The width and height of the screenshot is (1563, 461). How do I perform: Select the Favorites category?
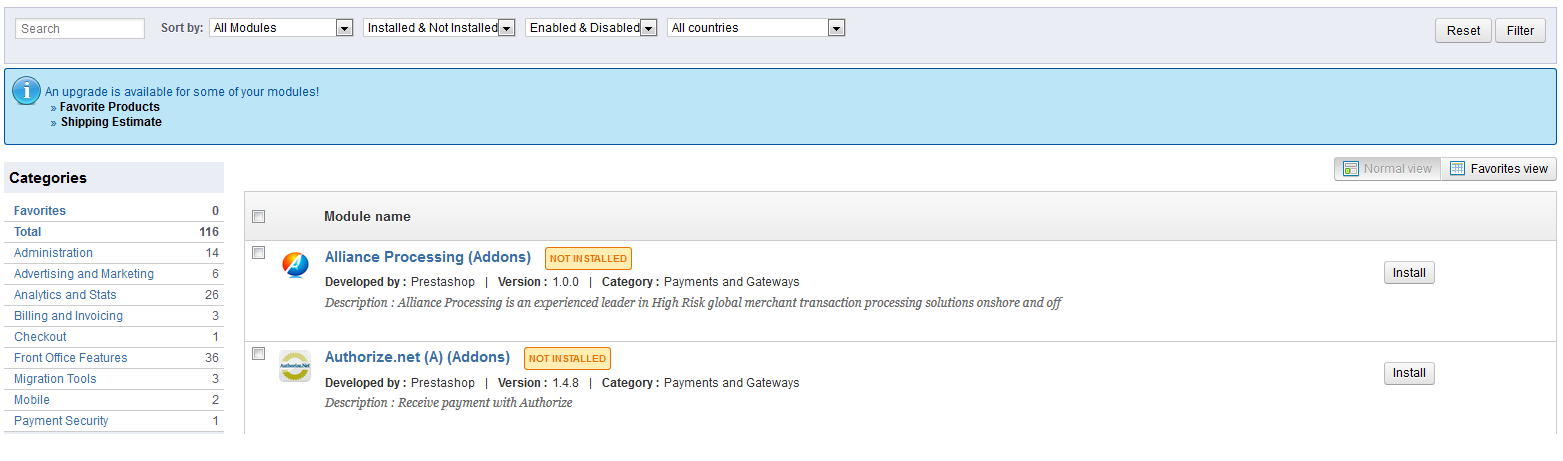40,211
